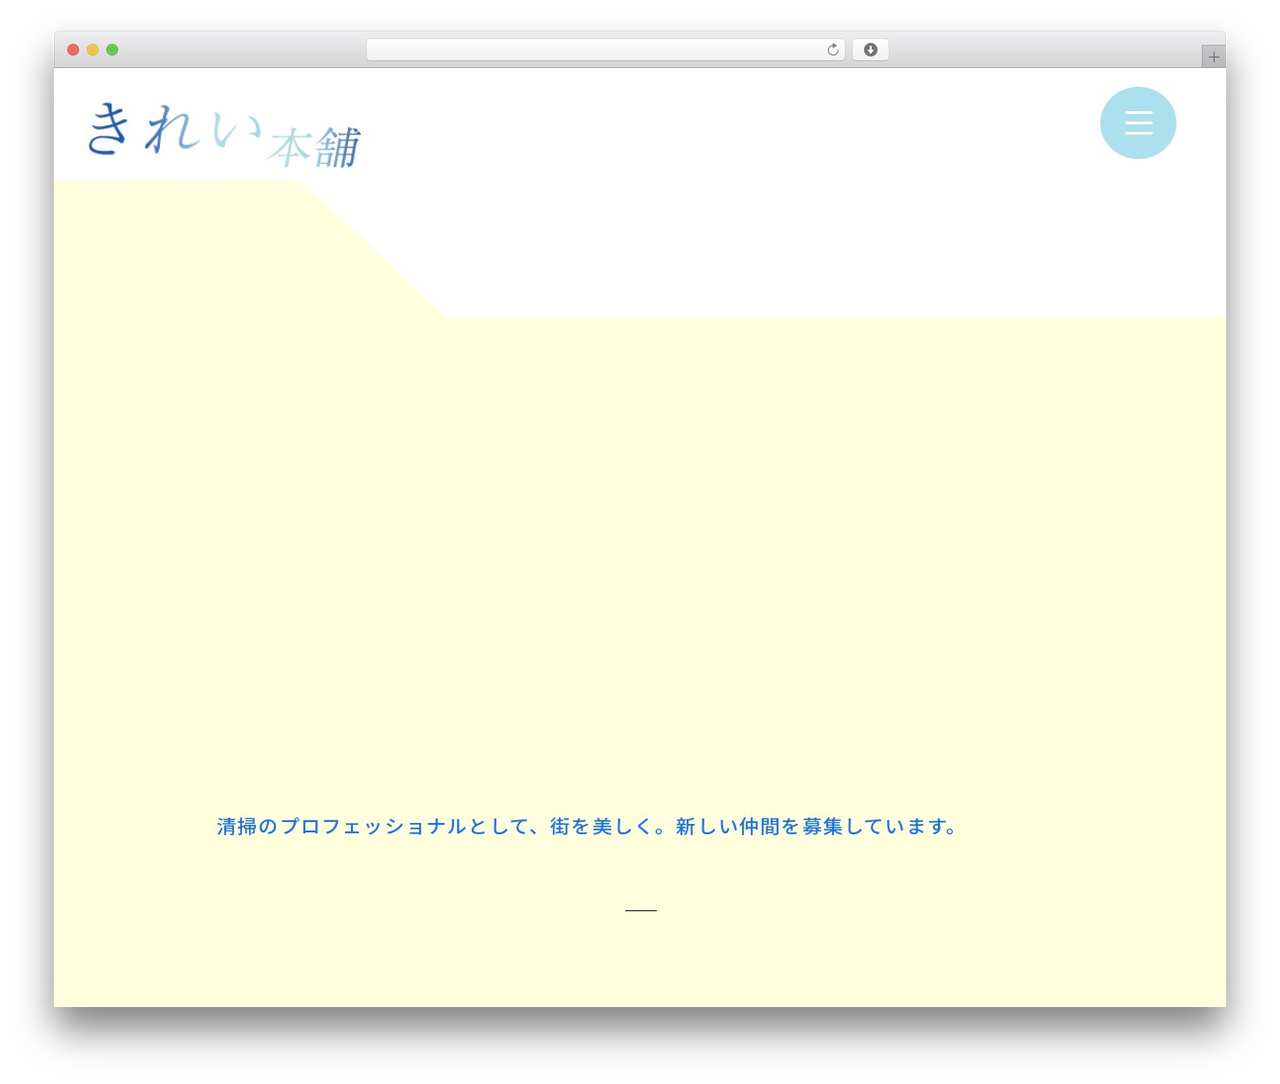1280x1084 pixels.
Task: Open a new tab with the plus button
Action: click(1213, 57)
